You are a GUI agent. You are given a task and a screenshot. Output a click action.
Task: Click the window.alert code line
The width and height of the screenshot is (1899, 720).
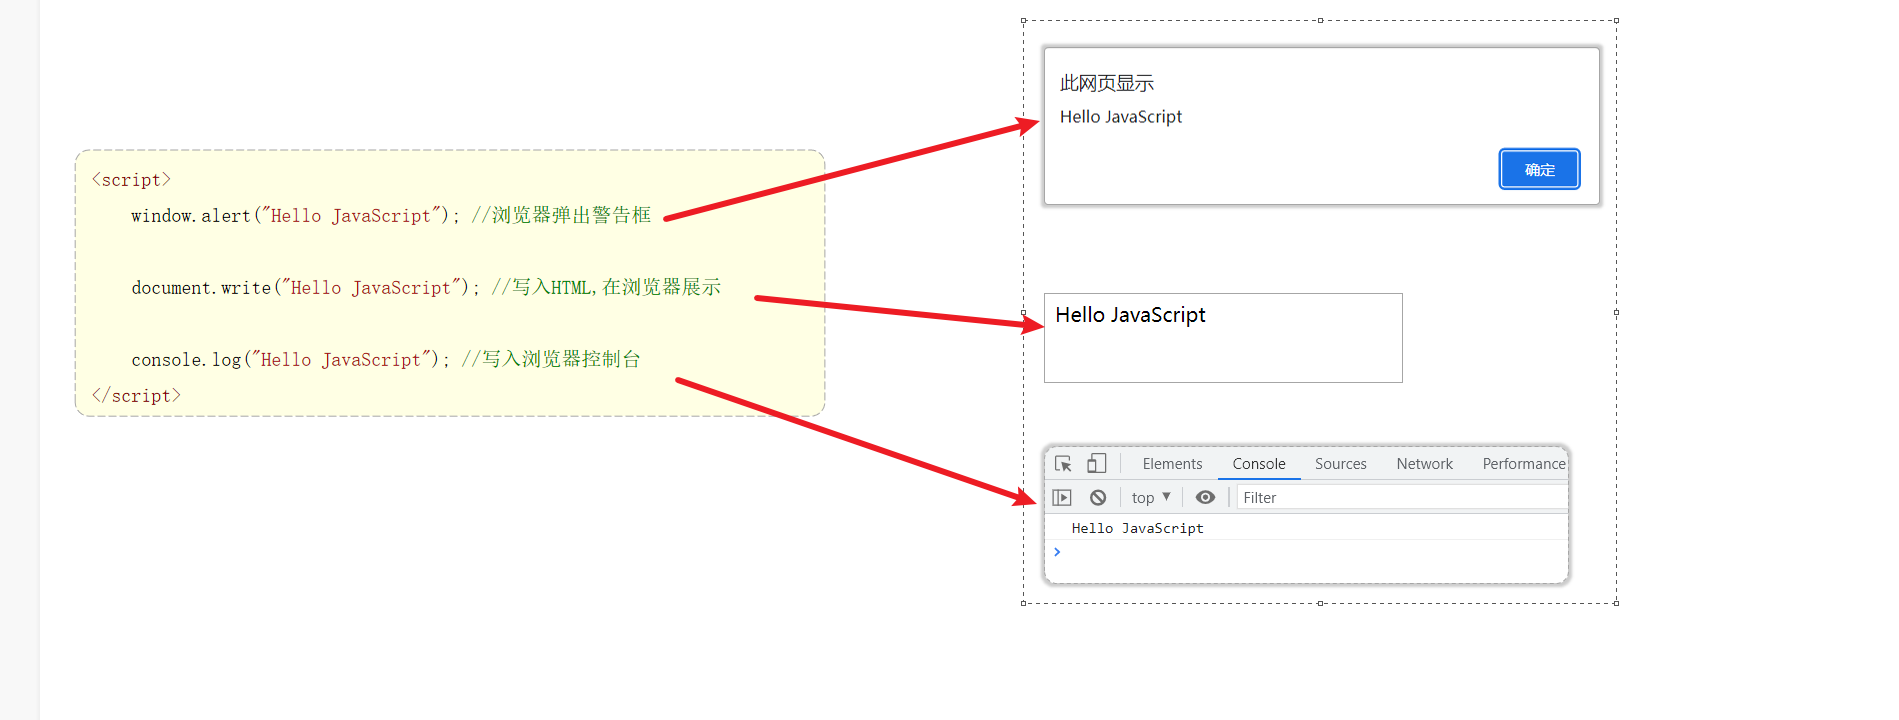click(x=391, y=216)
